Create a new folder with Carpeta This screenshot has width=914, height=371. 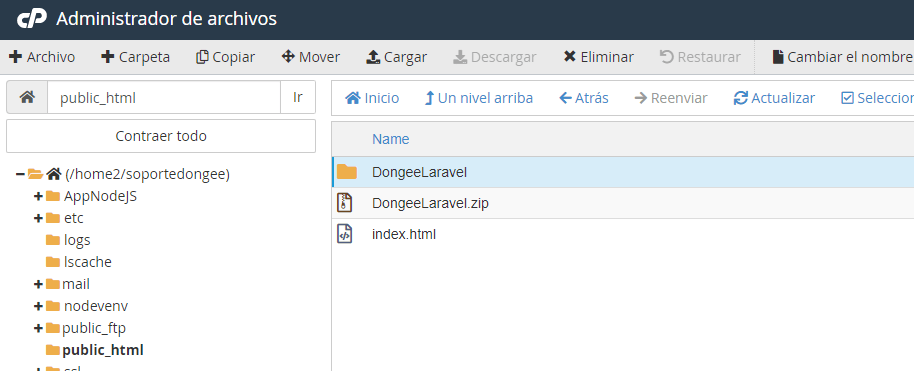point(135,57)
